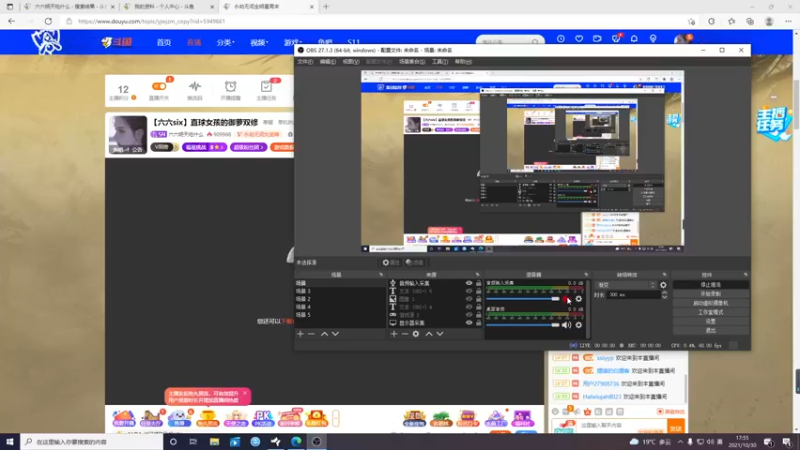
Task: Click the OBS Studio icon in Windows taskbar
Action: (316, 442)
